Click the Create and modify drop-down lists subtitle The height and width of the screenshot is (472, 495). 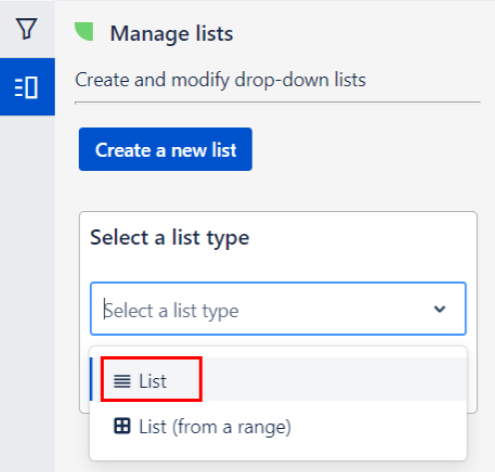pyautogui.click(x=220, y=80)
